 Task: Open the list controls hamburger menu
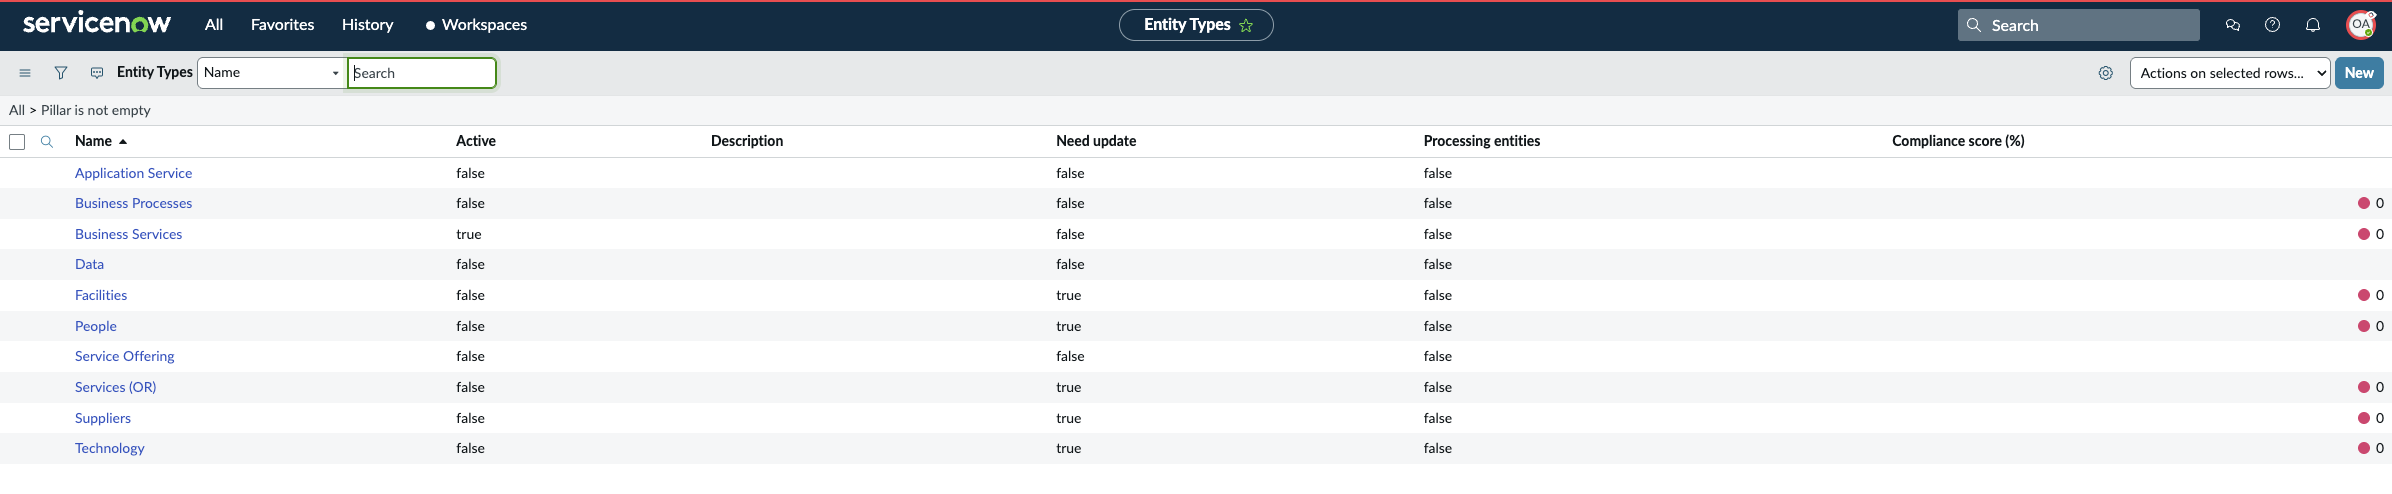click(25, 73)
